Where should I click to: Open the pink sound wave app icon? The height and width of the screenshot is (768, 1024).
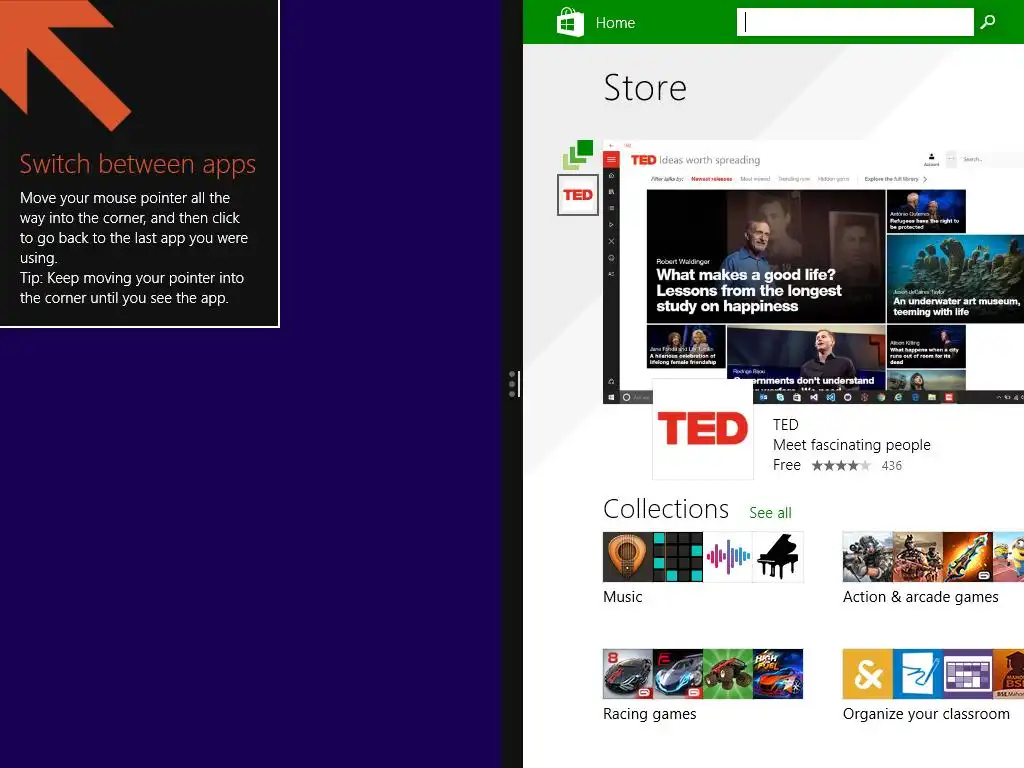pos(728,557)
